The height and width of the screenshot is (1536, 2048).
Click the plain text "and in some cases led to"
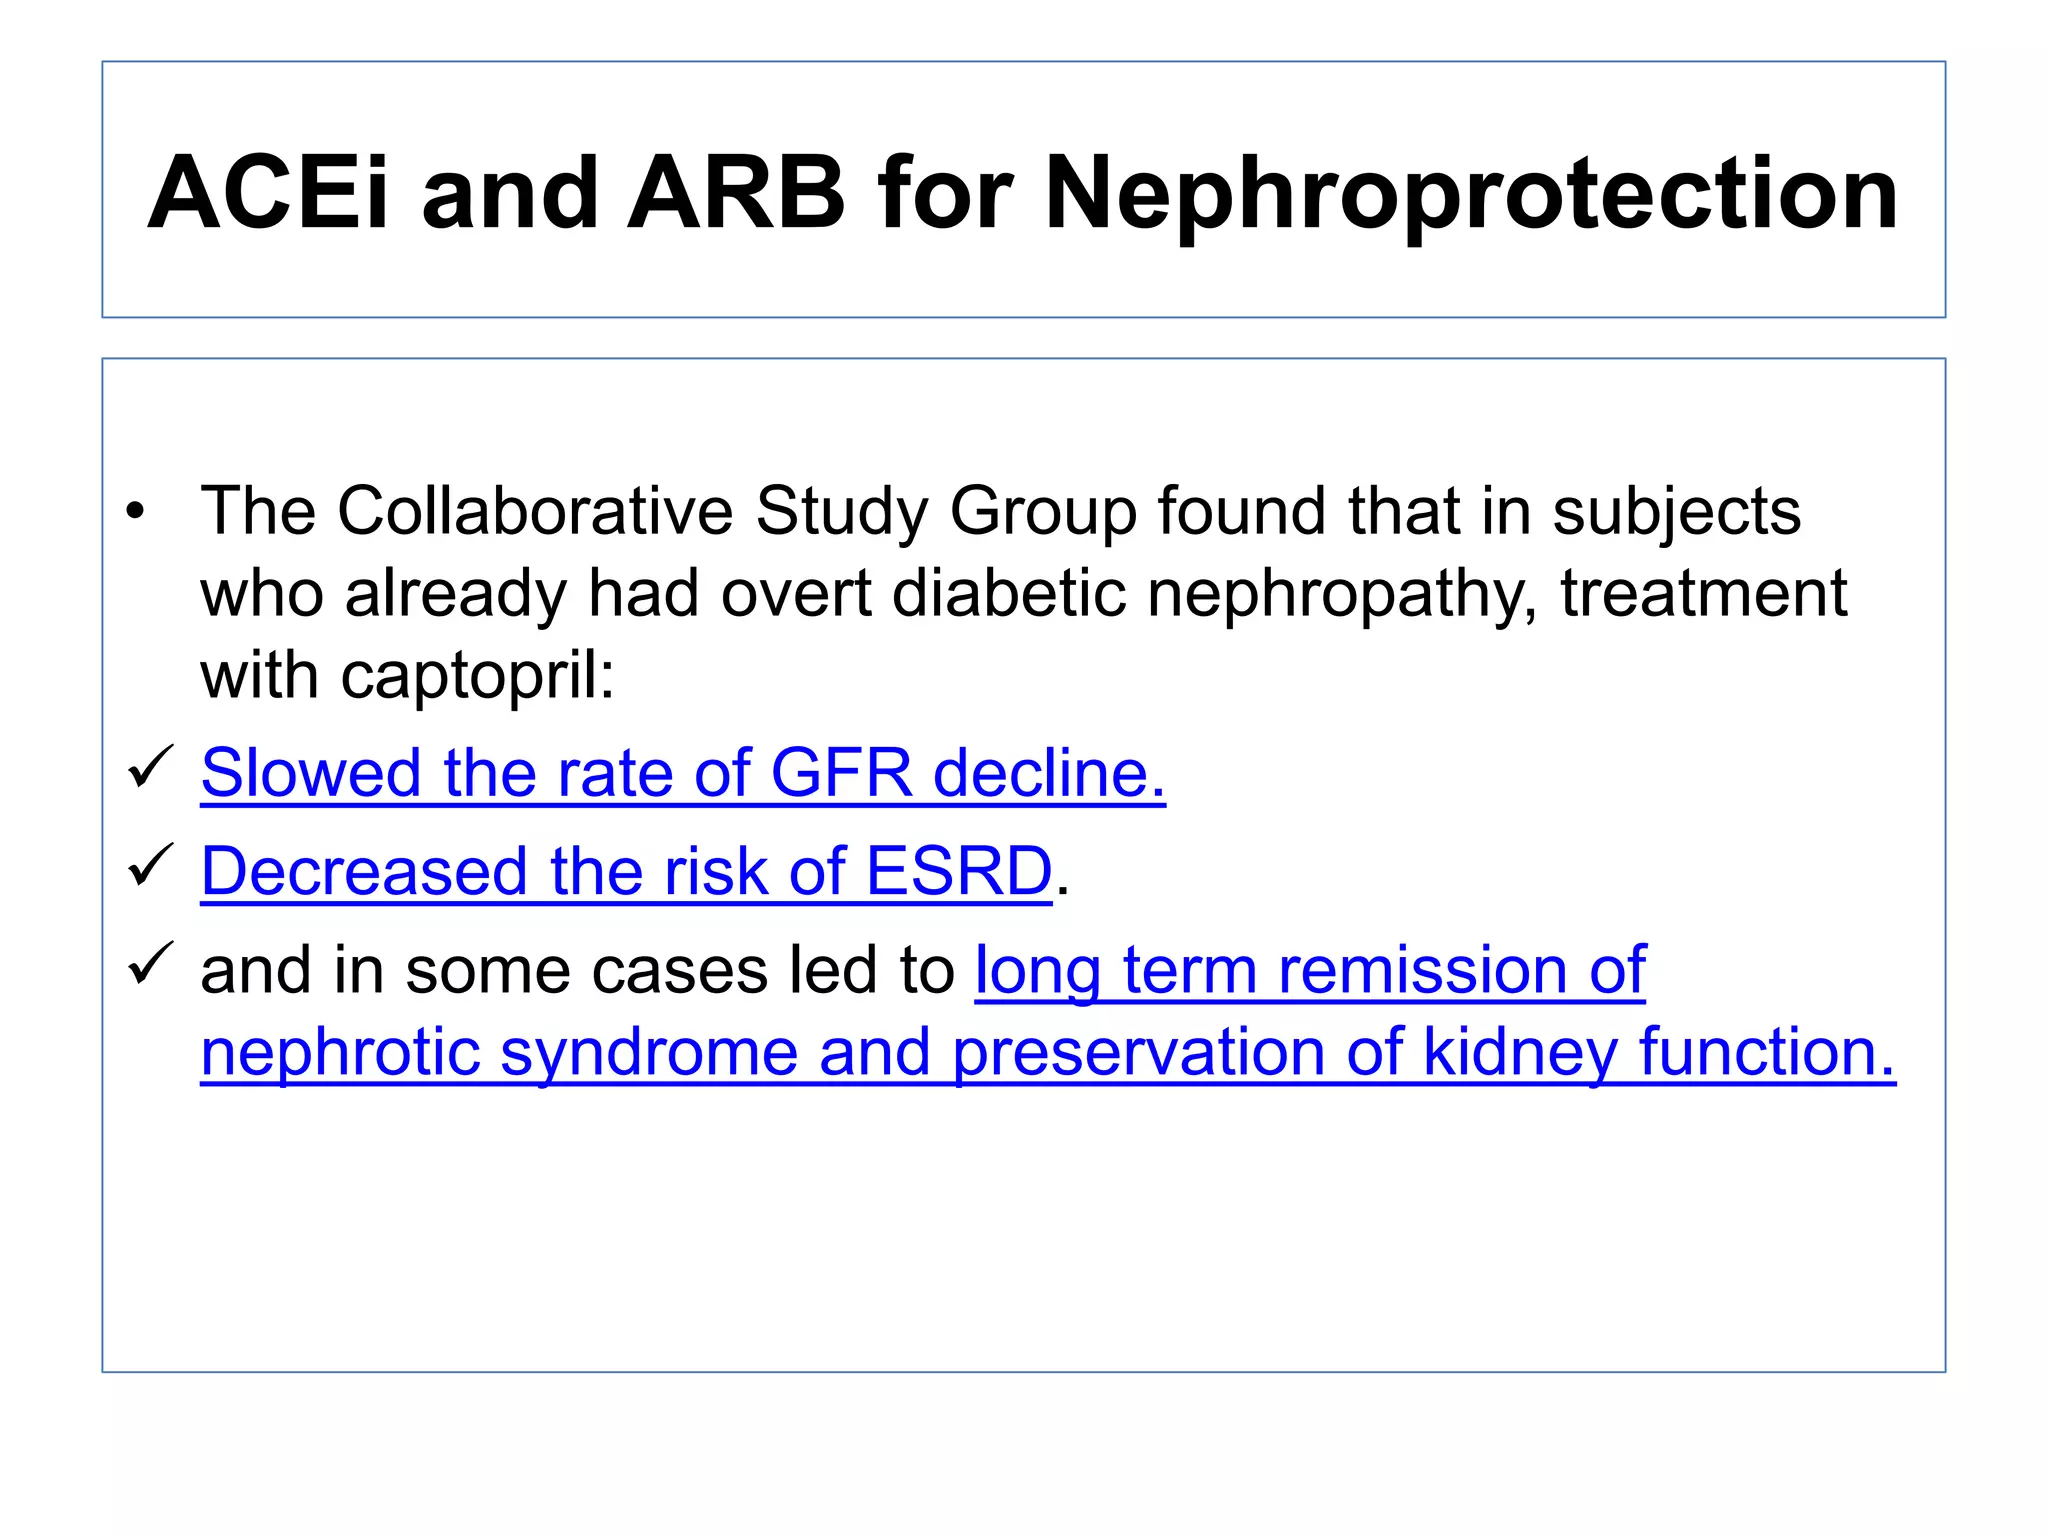[x=578, y=970]
